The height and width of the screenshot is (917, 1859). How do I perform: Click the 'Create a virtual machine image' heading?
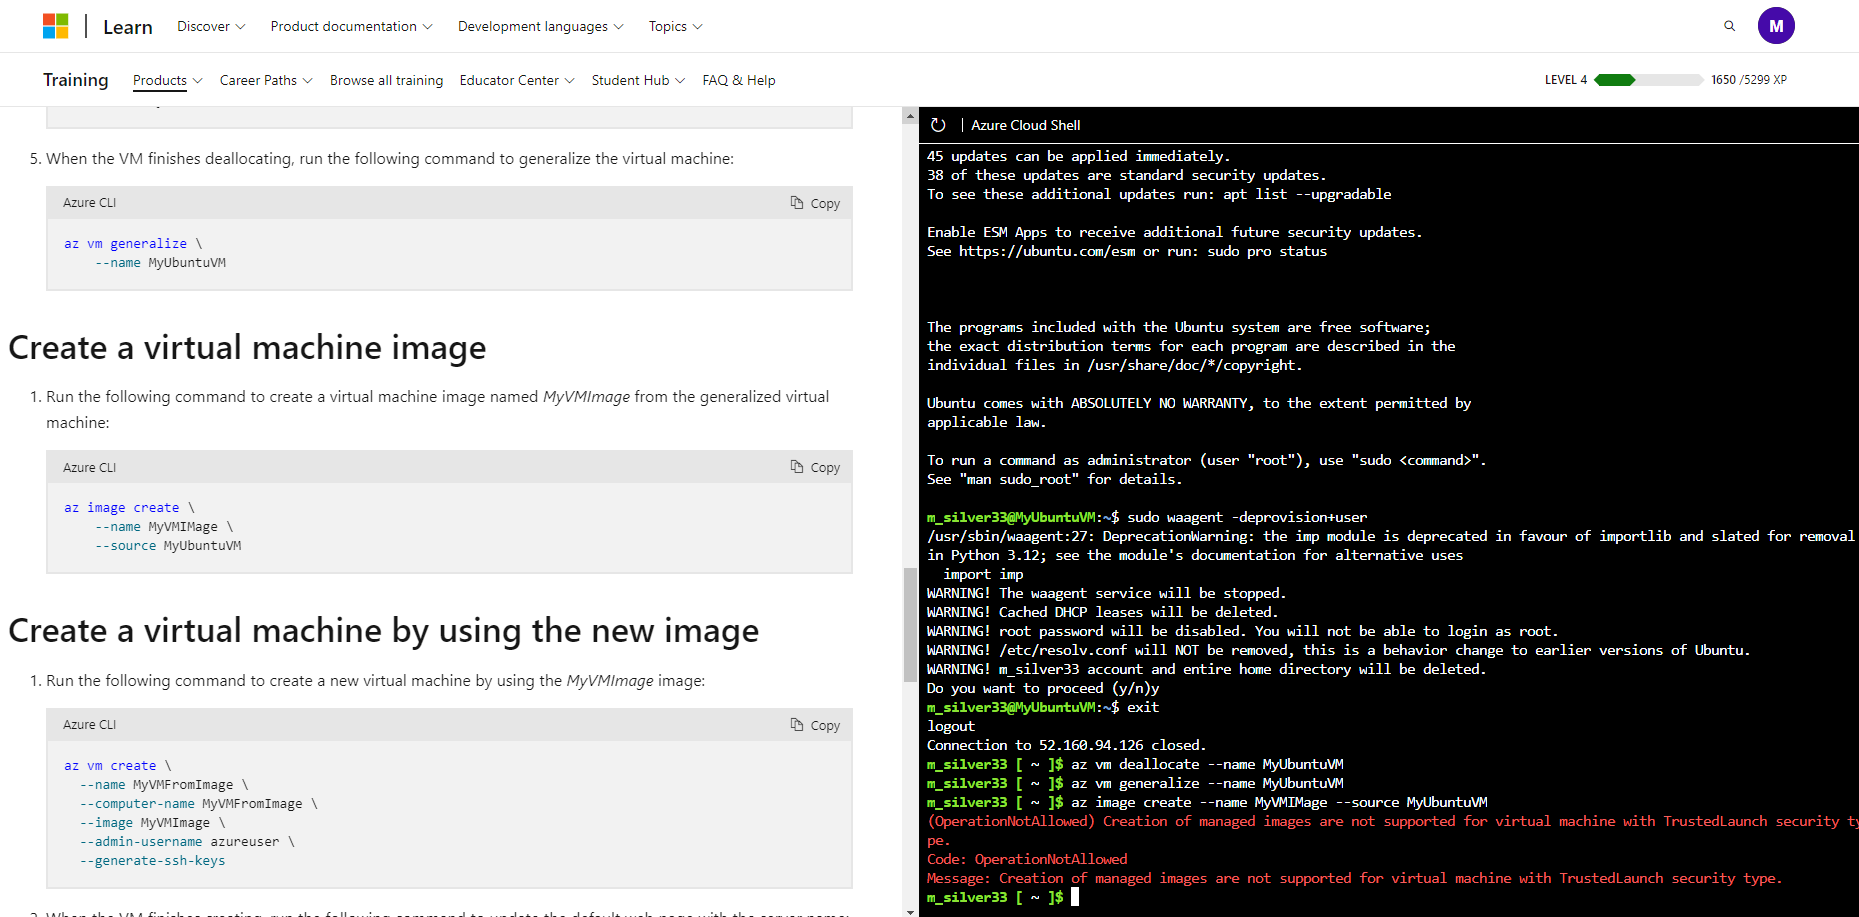247,348
